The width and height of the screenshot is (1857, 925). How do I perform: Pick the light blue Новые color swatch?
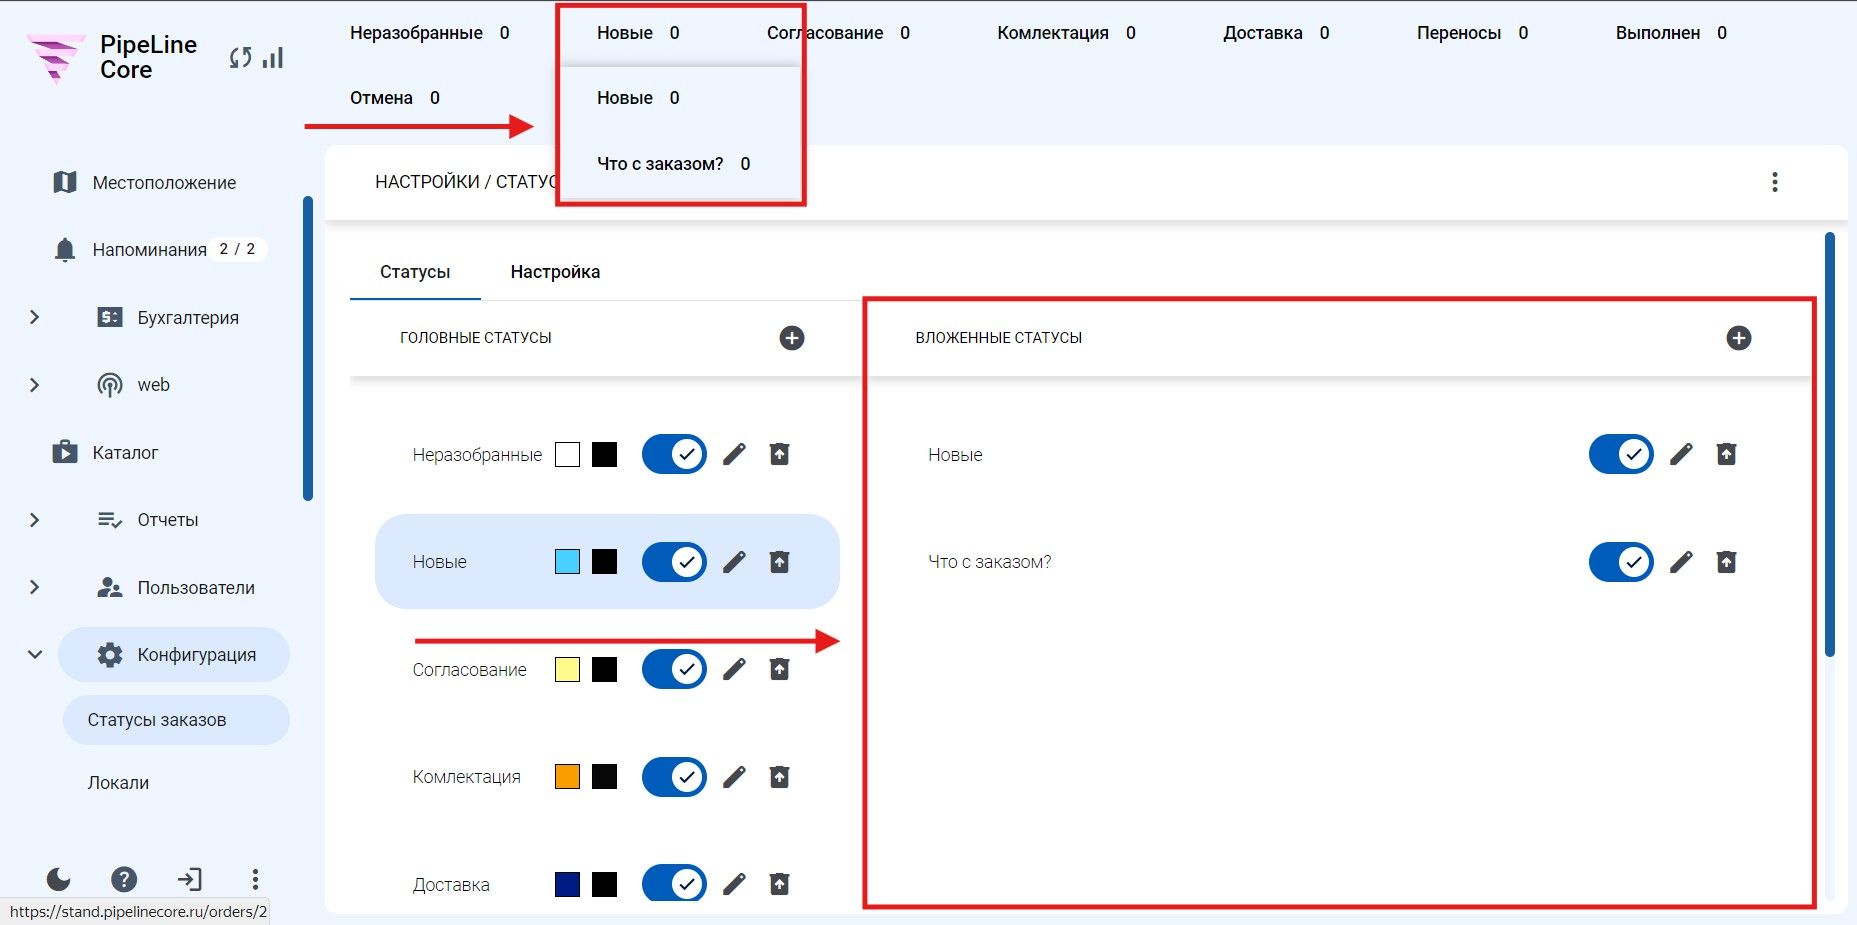click(x=567, y=562)
